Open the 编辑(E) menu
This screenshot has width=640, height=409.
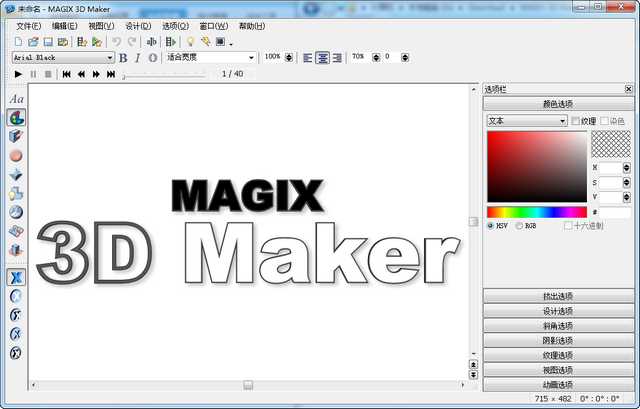coord(64,26)
